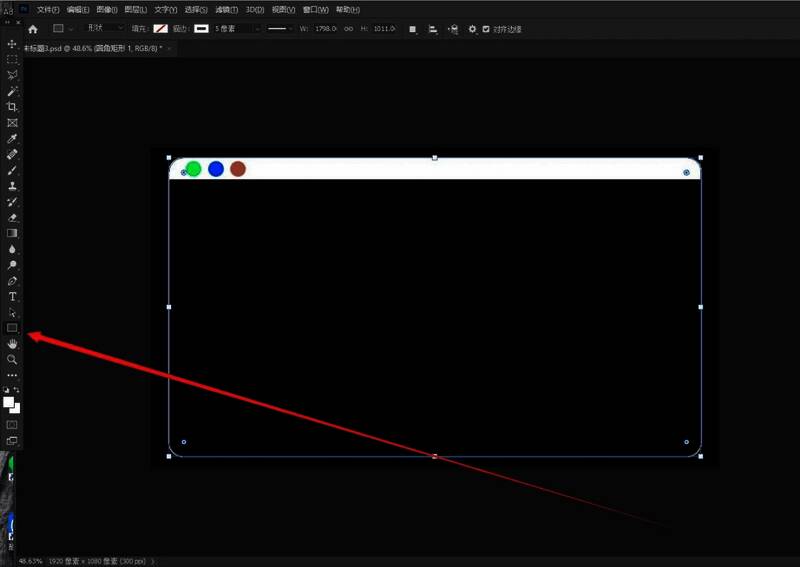Open the stroke line style dropdown
This screenshot has height=567, width=800.
click(277, 29)
